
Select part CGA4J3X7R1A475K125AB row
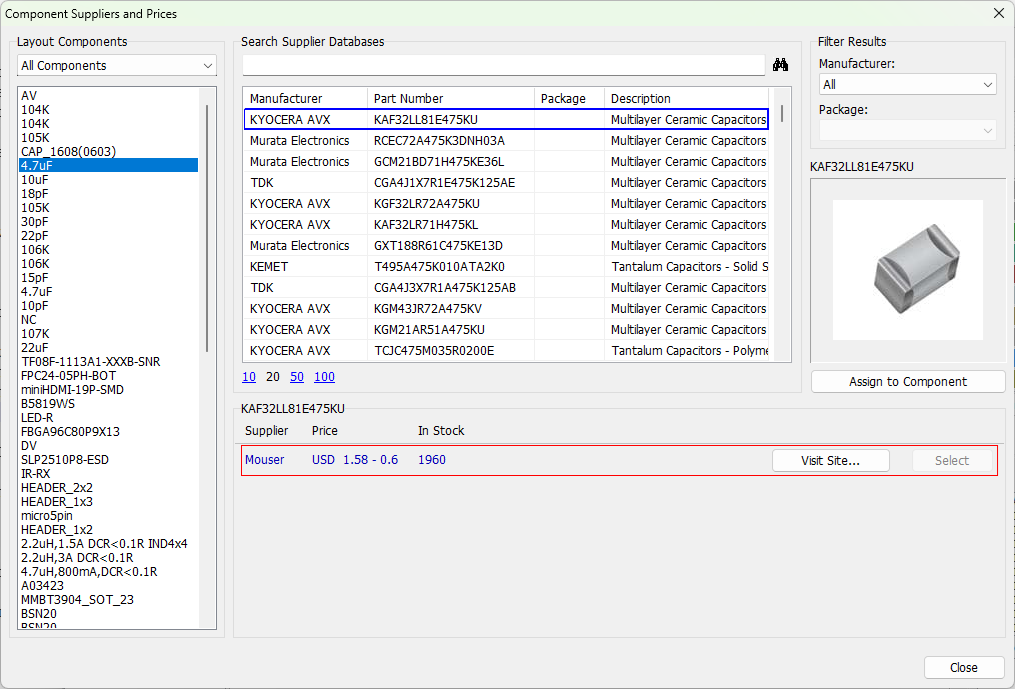point(506,288)
